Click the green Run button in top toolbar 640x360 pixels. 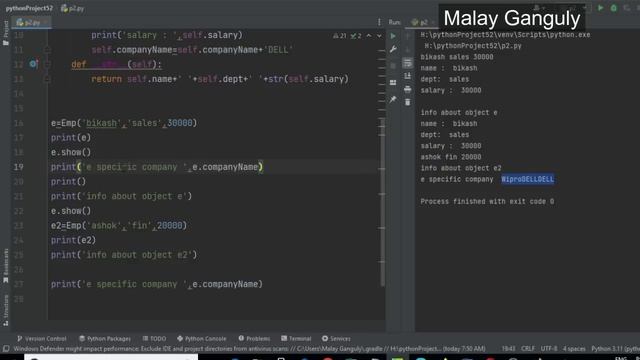[600, 8]
